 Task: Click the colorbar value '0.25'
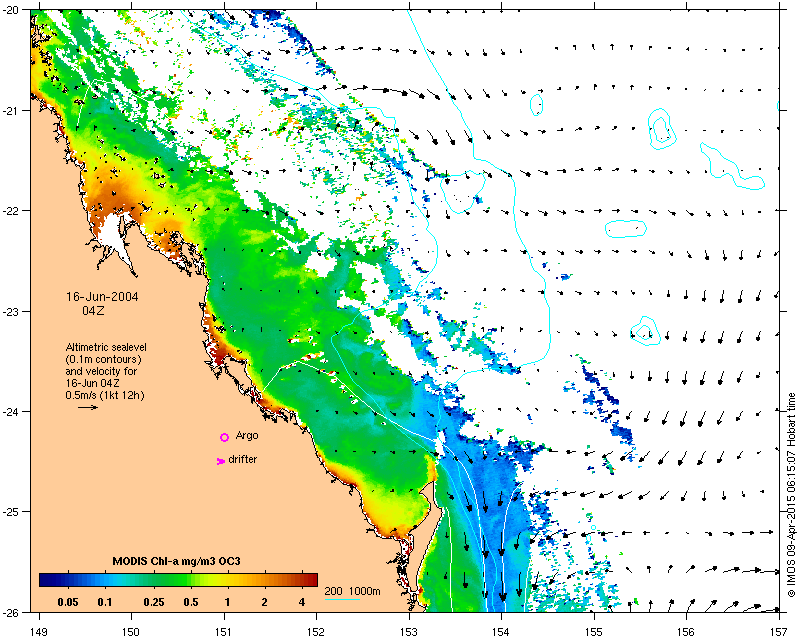click(154, 602)
